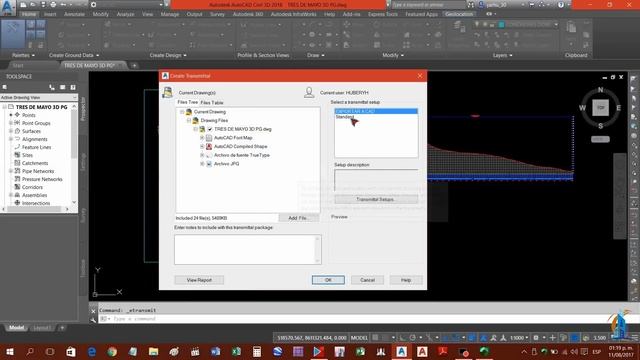
Task: Open Excel from the taskbar
Action: [x=236, y=351]
